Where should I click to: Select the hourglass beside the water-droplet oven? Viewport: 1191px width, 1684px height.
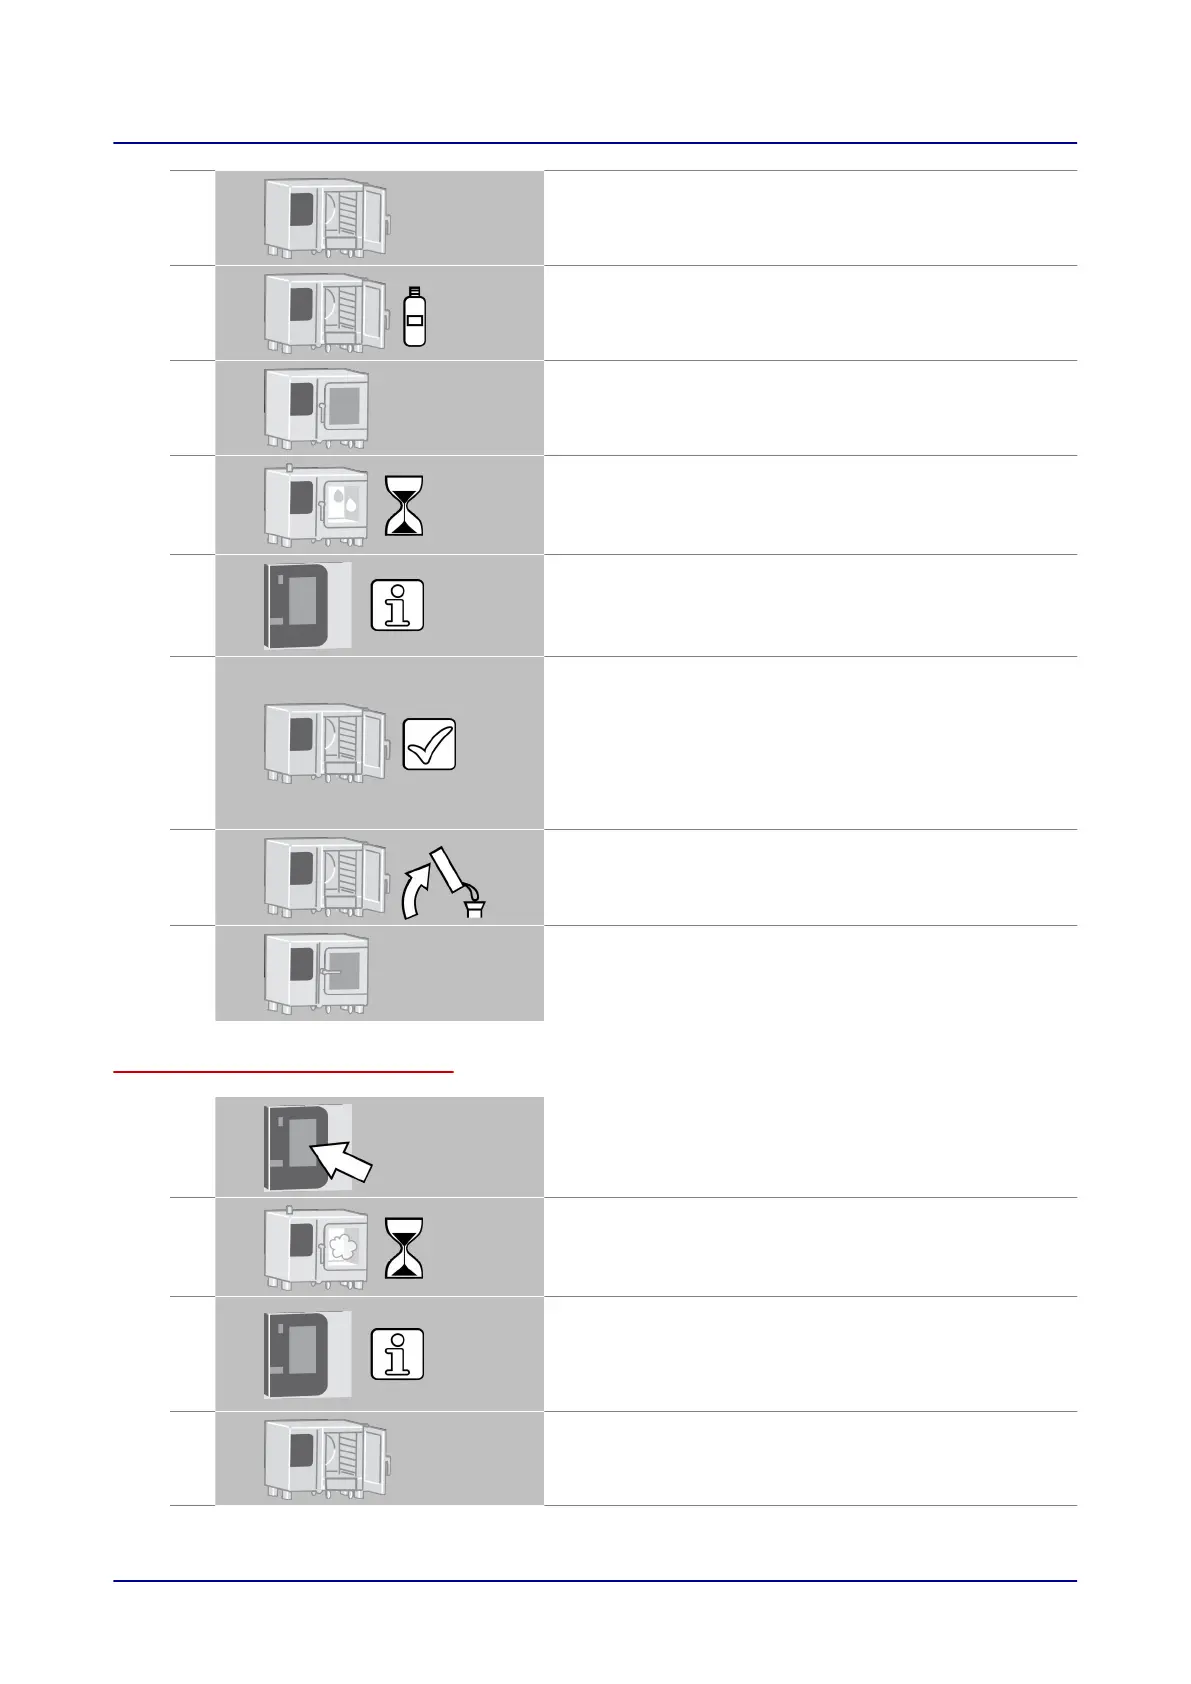click(404, 505)
